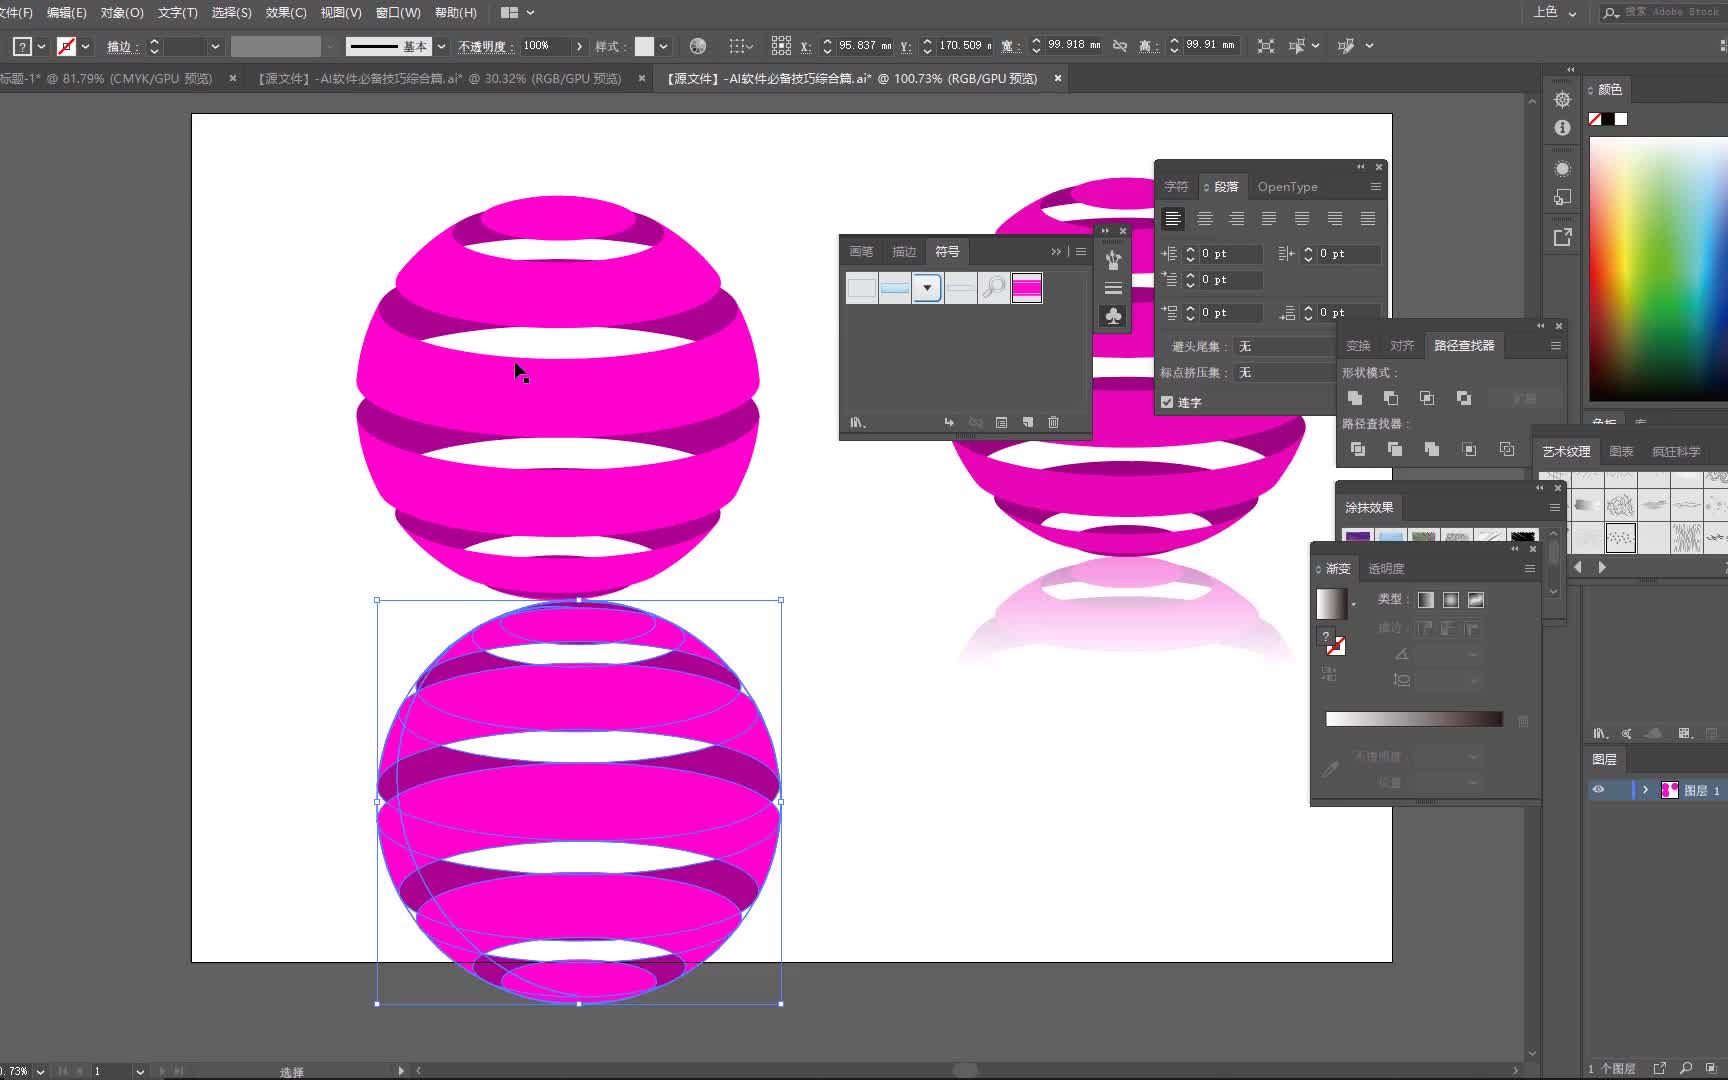
Task: Pick a color from the color spectrum
Action: [1658, 270]
